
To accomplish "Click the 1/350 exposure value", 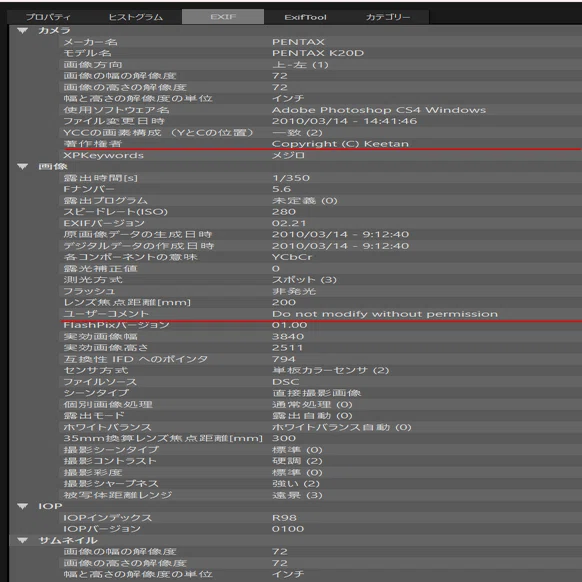I will 291,178.
